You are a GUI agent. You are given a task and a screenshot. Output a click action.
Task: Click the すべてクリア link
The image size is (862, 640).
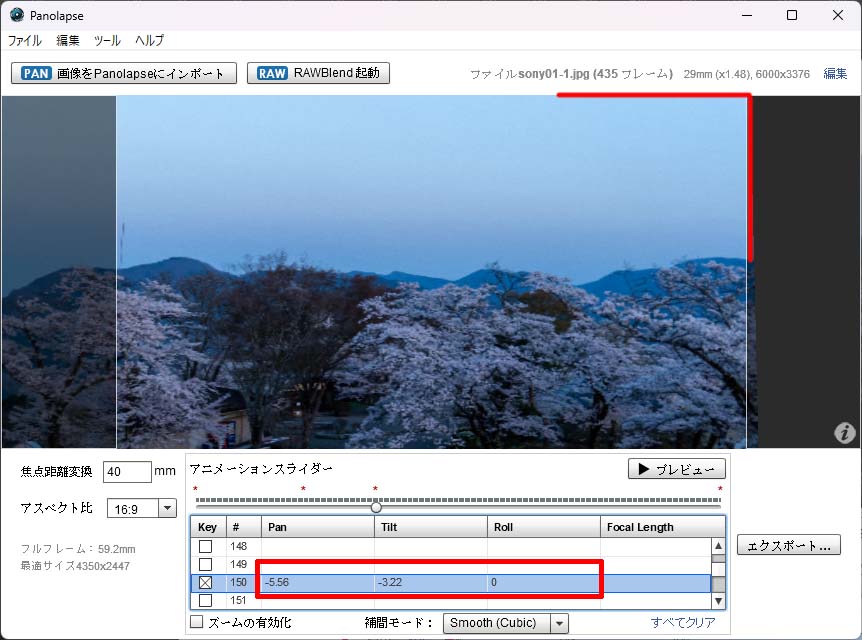tap(683, 623)
